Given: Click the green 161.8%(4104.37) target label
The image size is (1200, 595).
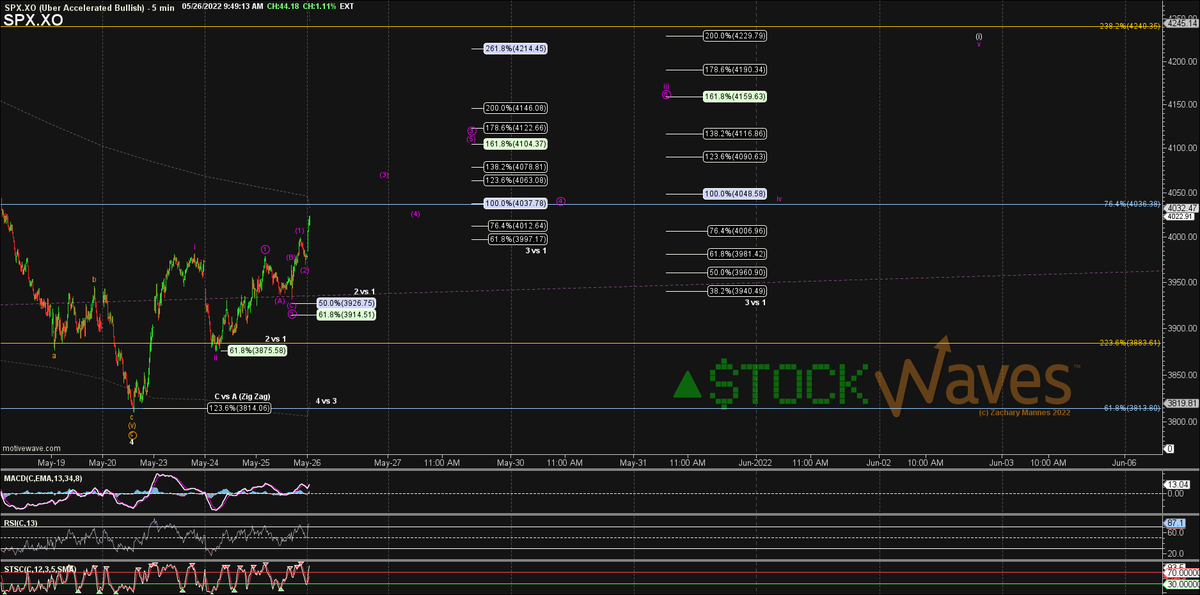Looking at the screenshot, I should 516,144.
